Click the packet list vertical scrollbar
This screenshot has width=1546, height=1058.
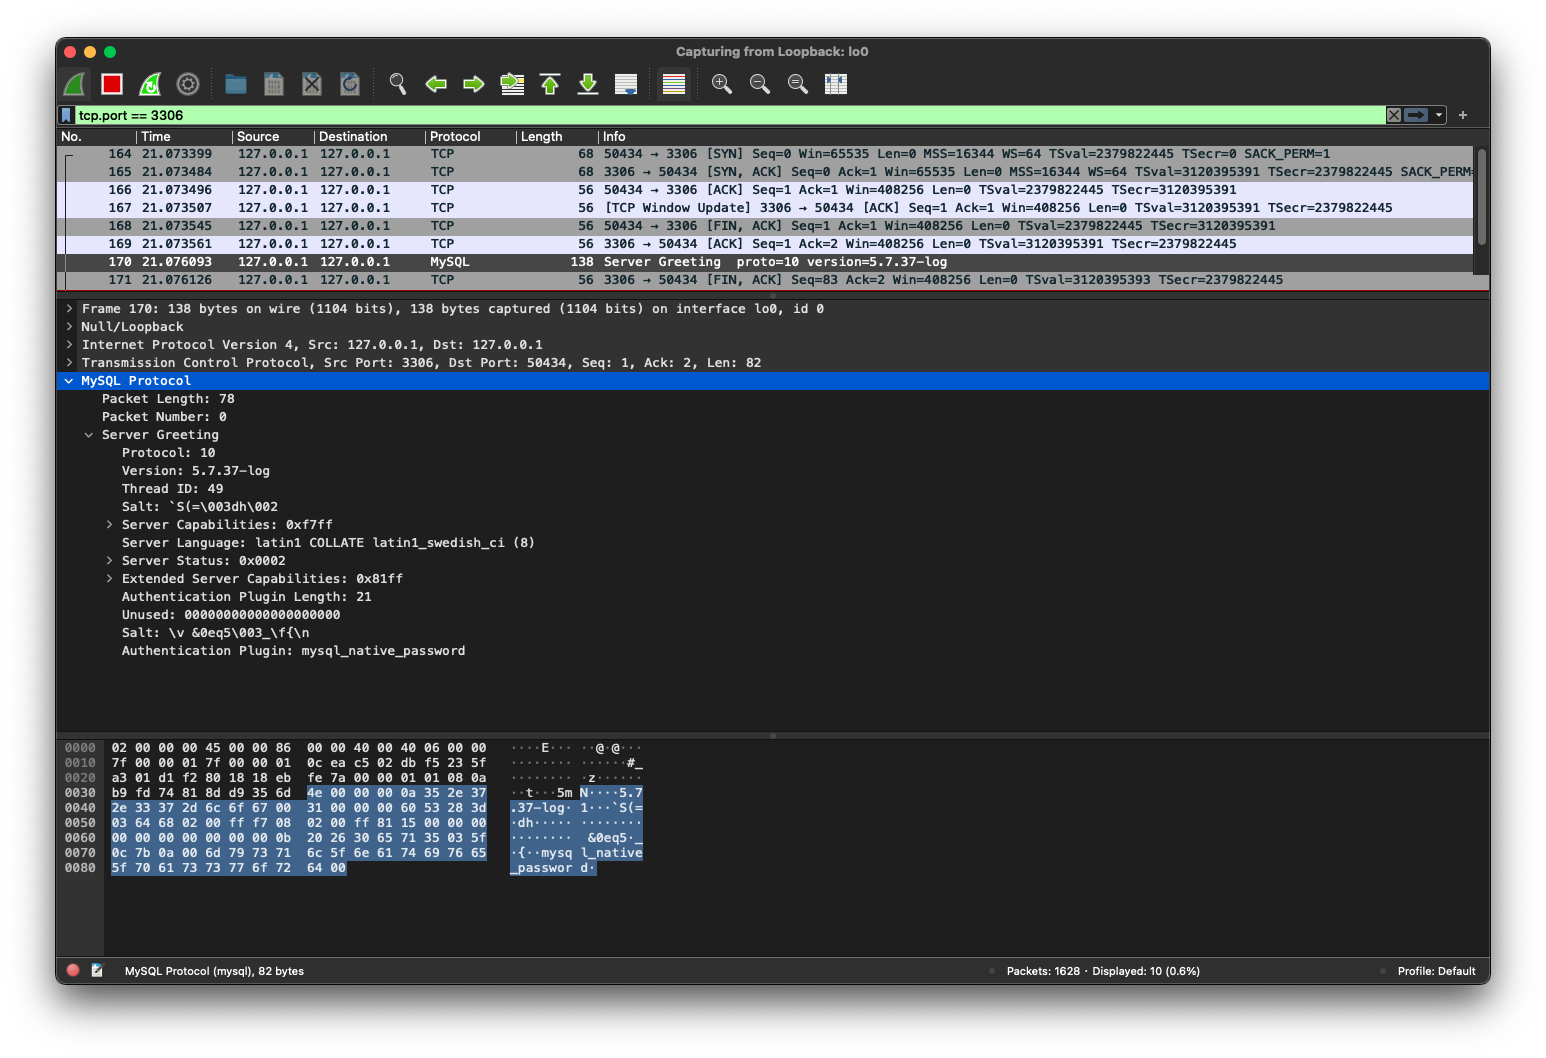pyautogui.click(x=1482, y=197)
